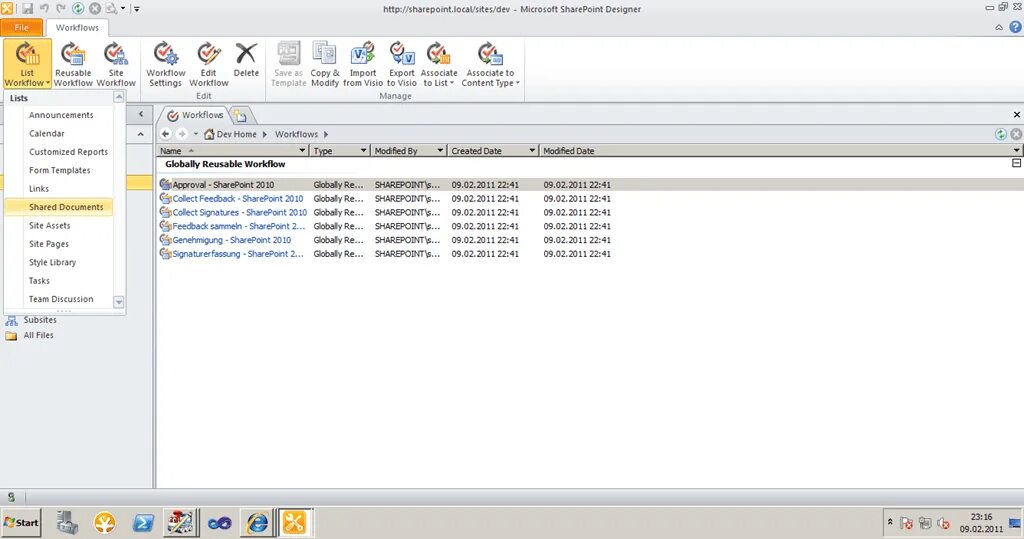Open the Type column filter dropdown
1024x539 pixels.
click(364, 151)
